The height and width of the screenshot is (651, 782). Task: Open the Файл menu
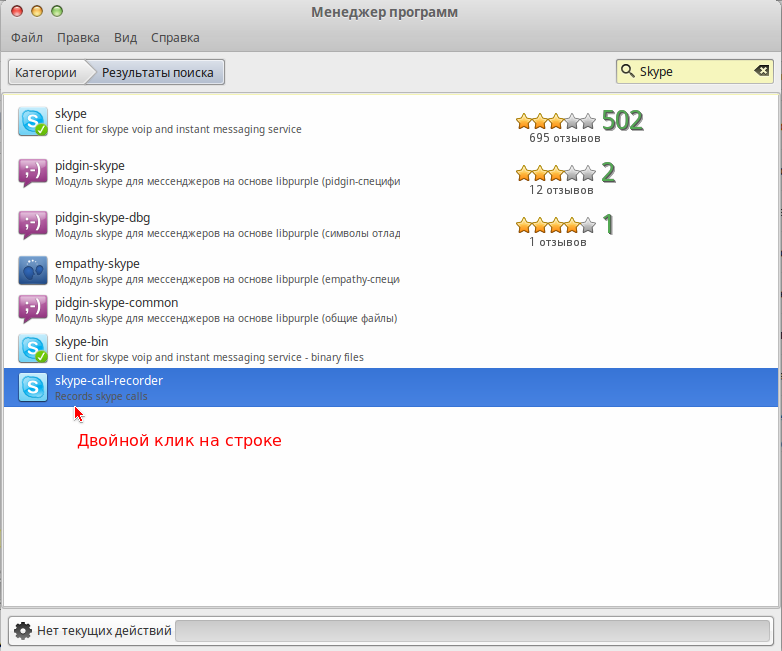tap(27, 38)
